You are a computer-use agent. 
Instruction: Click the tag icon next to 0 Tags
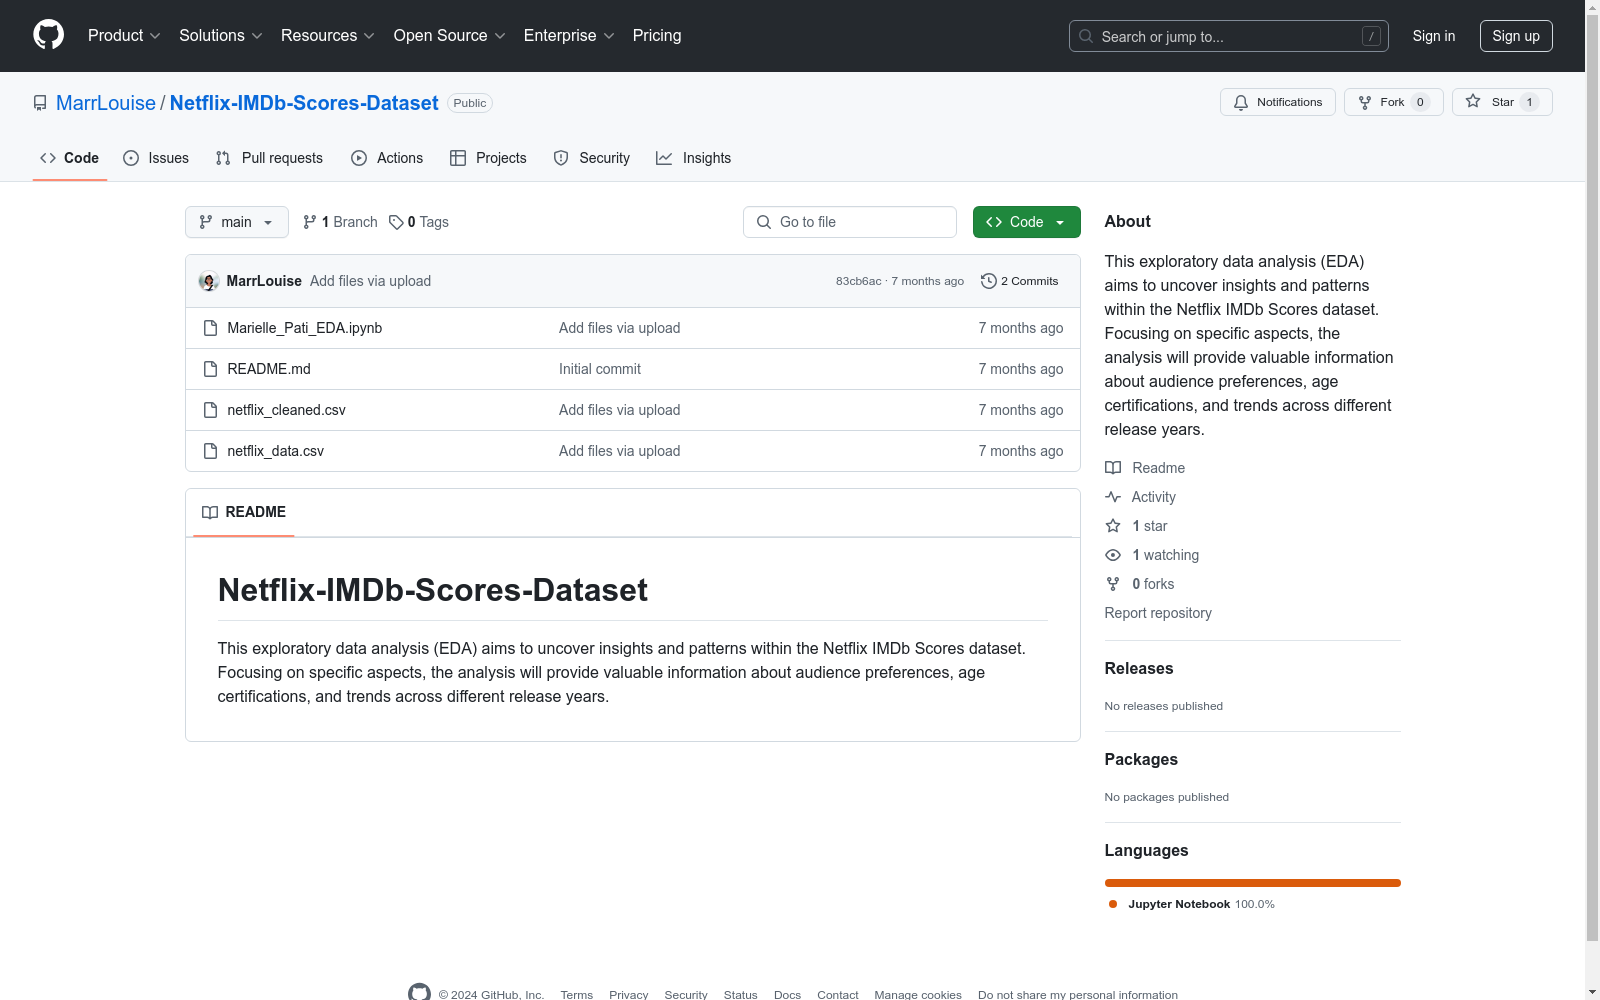[396, 222]
